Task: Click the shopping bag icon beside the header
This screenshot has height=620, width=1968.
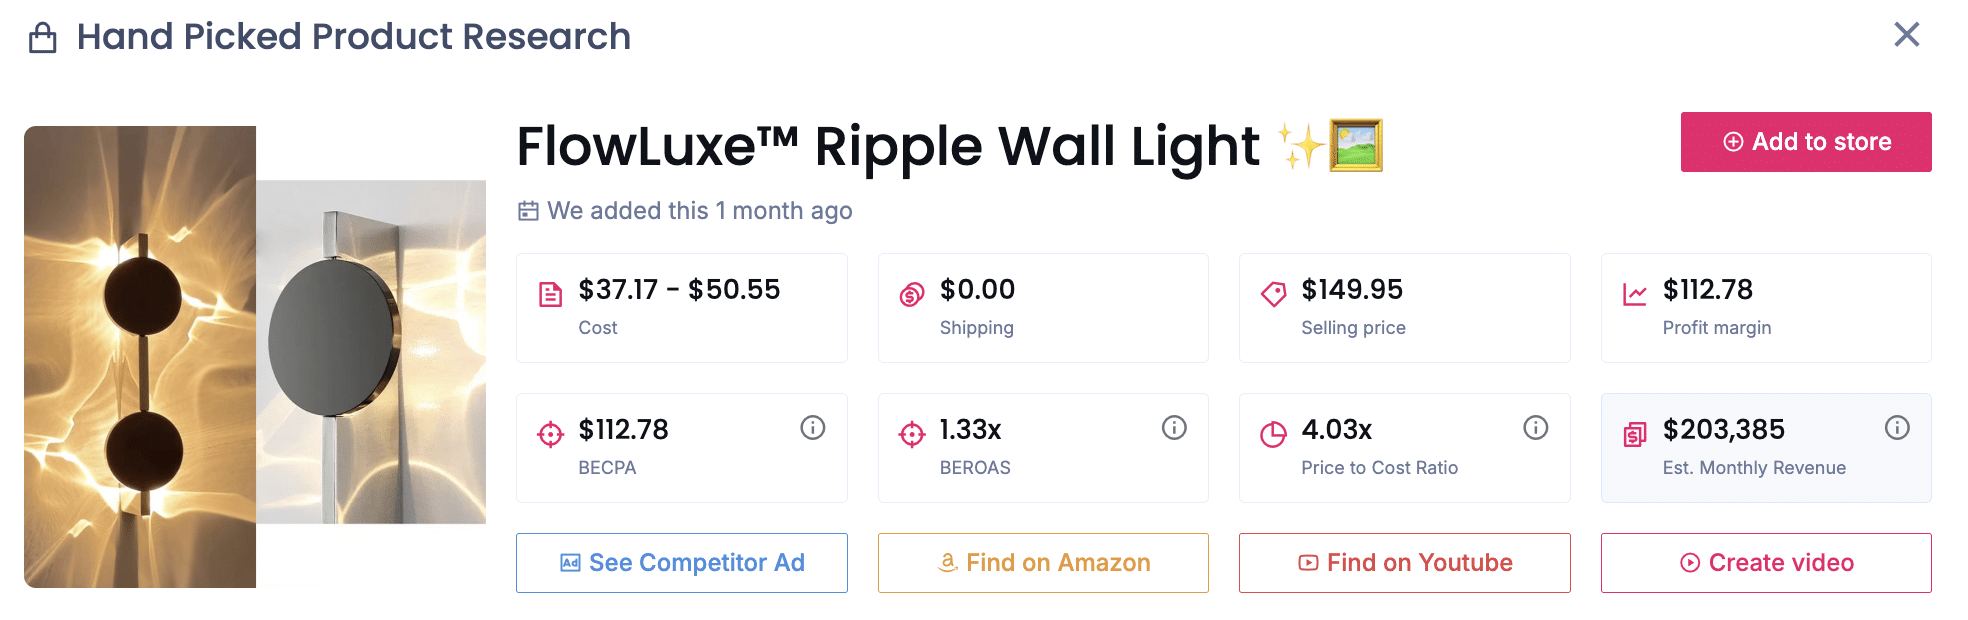Action: [40, 36]
